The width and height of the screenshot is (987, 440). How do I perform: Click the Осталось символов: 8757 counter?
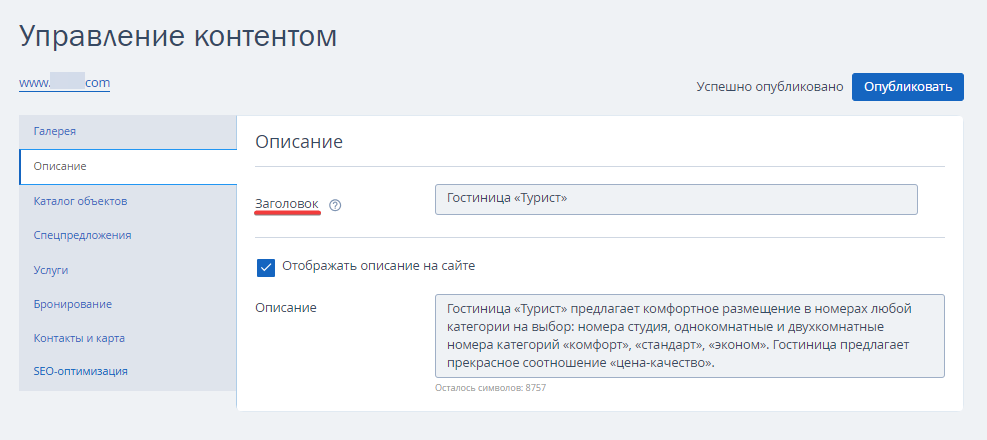point(490,388)
